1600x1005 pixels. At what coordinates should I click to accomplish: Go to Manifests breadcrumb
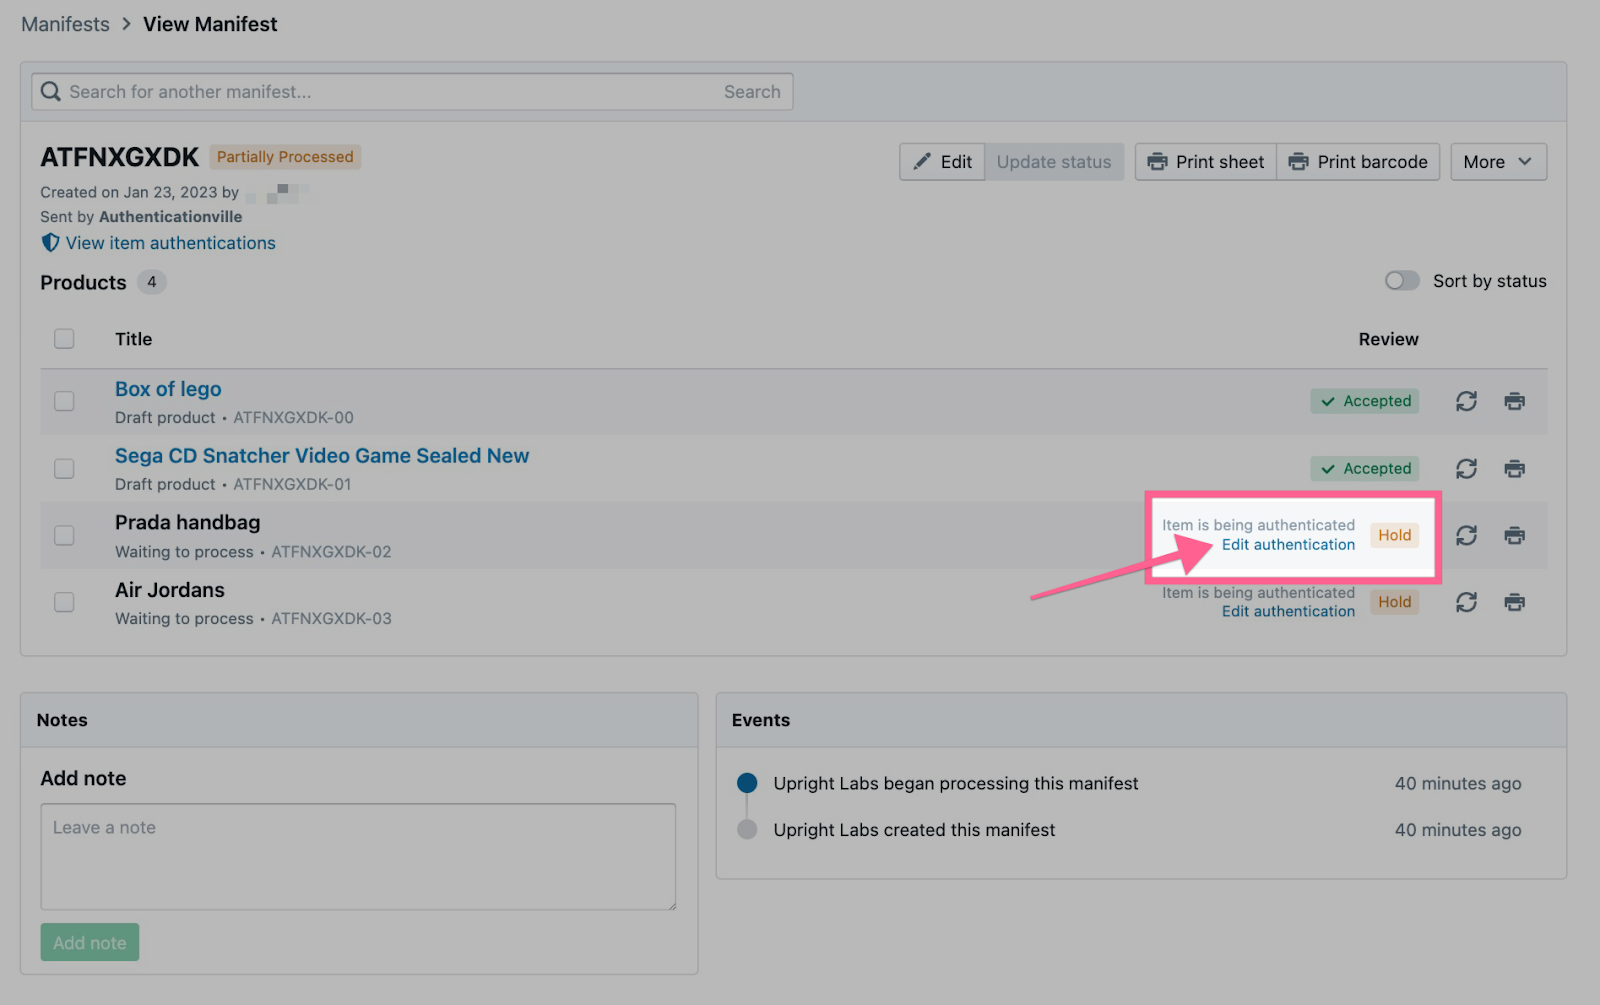pos(66,24)
